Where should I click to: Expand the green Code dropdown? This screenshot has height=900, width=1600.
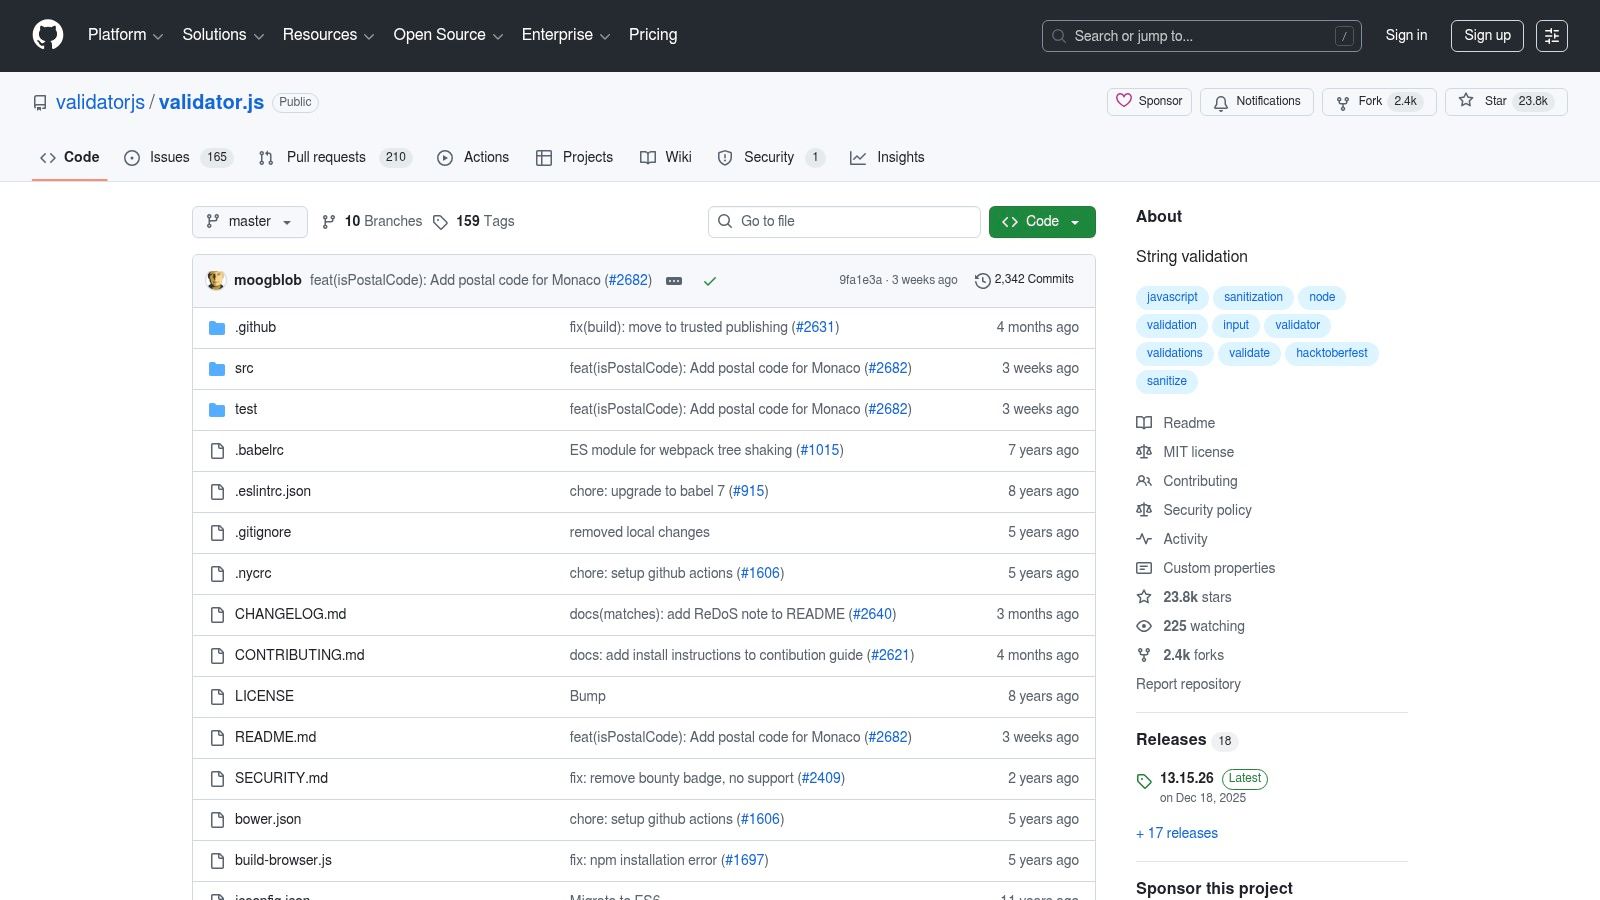[1075, 221]
